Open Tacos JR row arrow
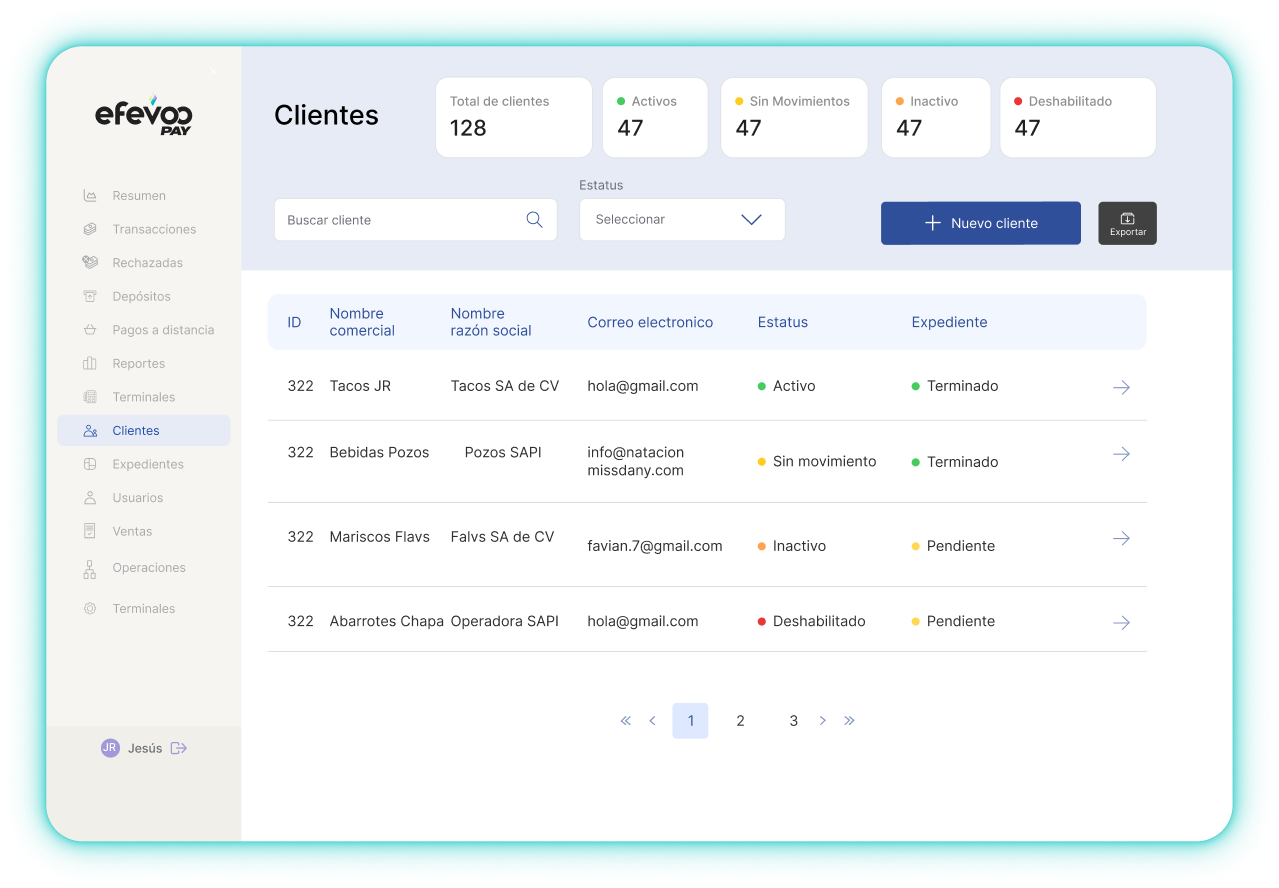Screen dimensions: 1279x888 click(x=1121, y=387)
